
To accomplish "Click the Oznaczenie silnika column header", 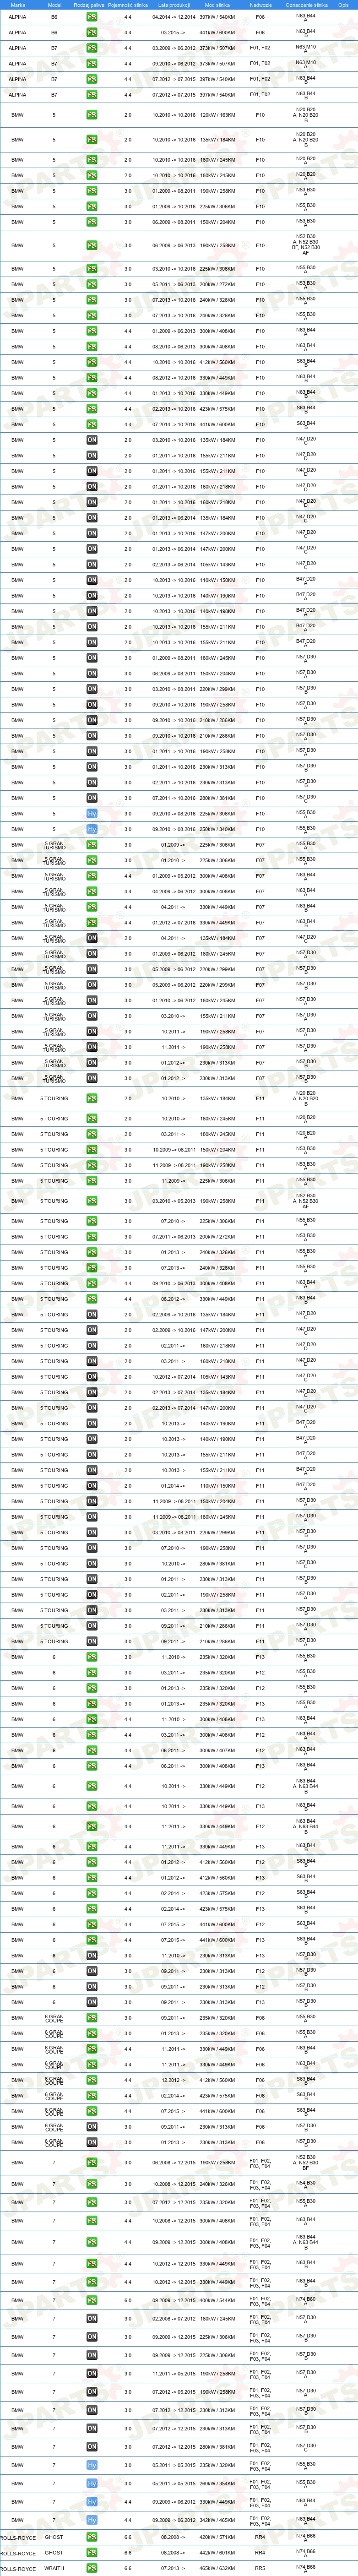I will 305,5.
